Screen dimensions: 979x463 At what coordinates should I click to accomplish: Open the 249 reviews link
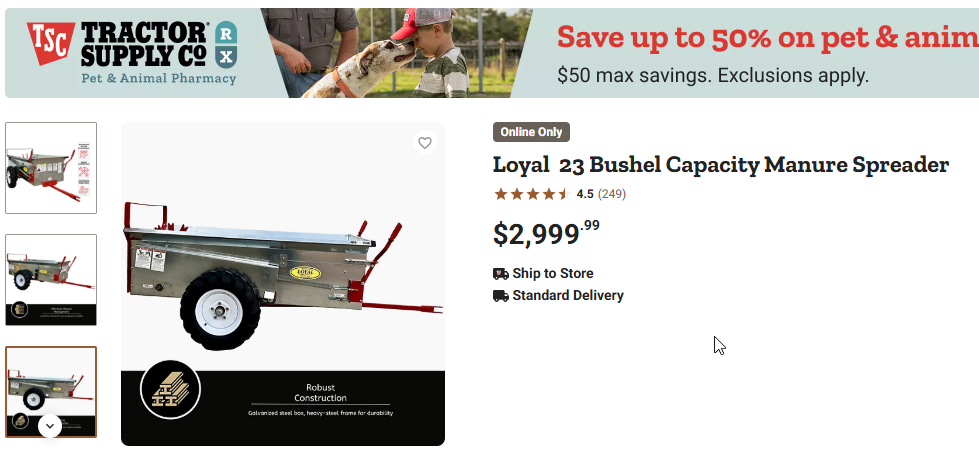click(x=612, y=194)
